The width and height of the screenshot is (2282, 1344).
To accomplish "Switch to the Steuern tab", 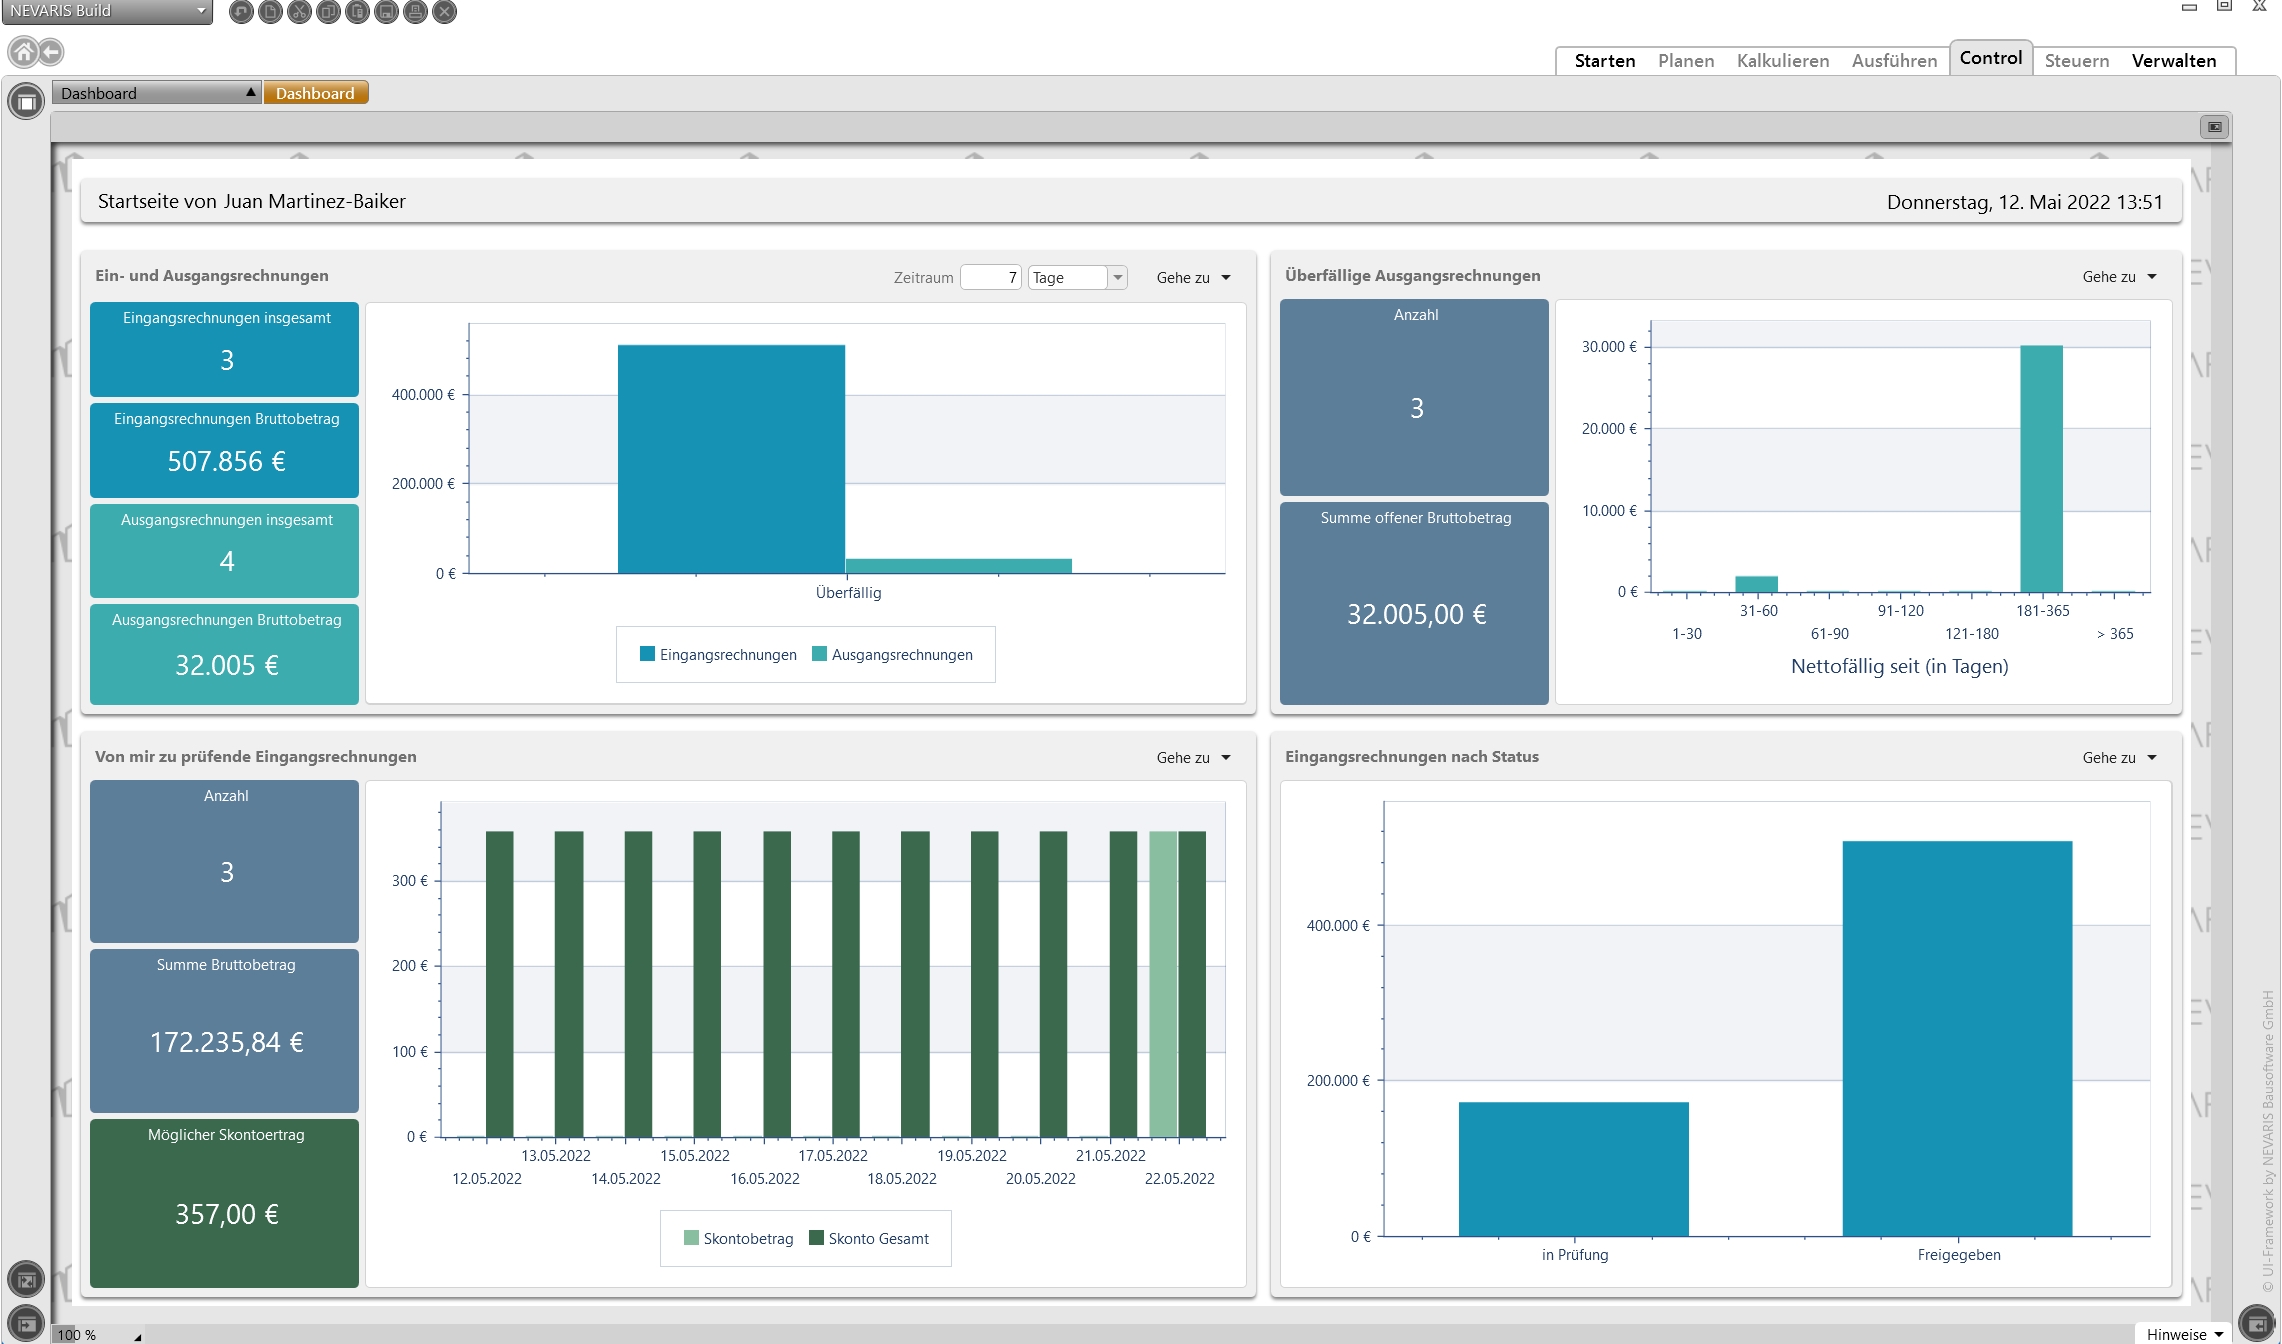I will pos(2076,61).
